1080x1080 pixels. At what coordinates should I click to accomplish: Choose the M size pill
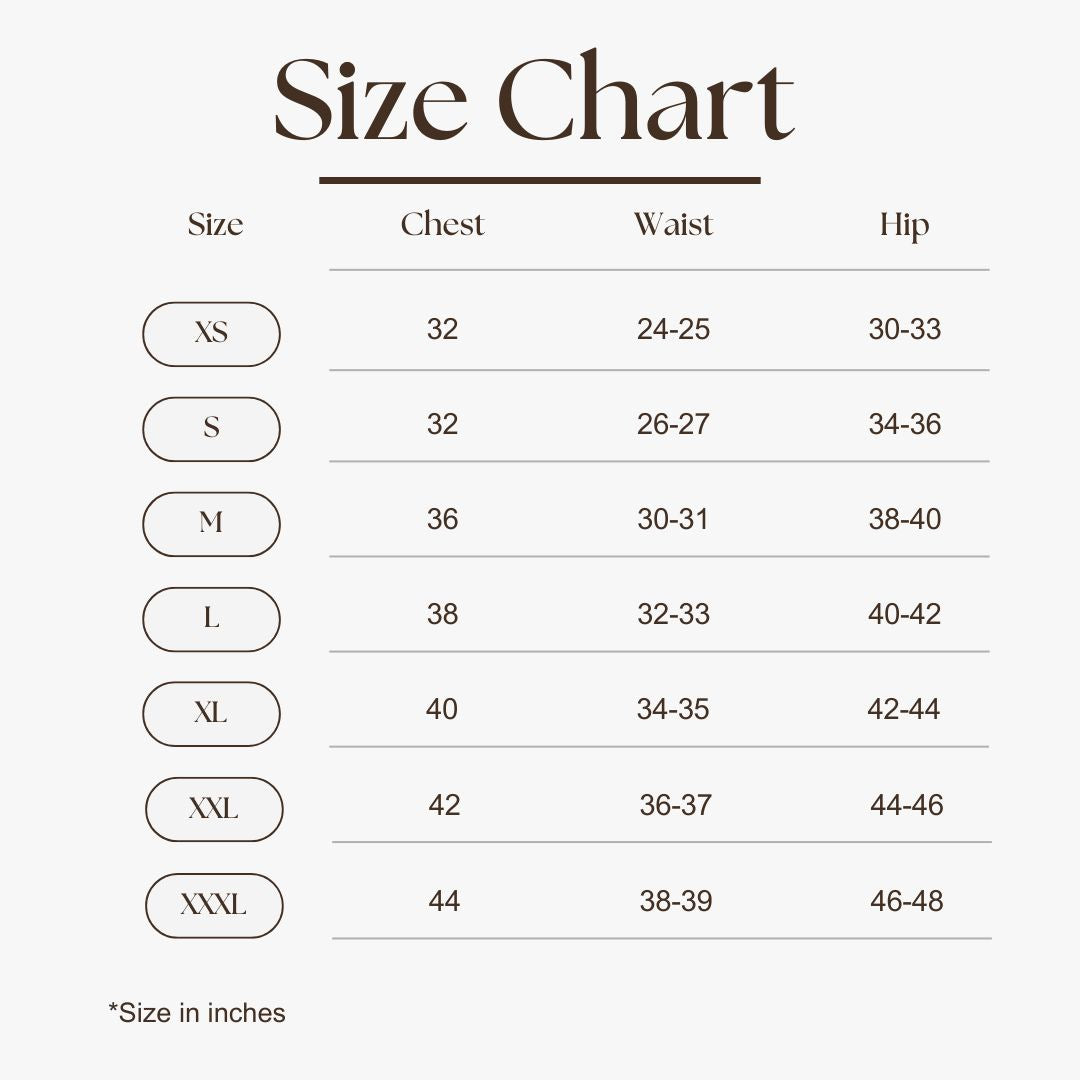[x=211, y=524]
